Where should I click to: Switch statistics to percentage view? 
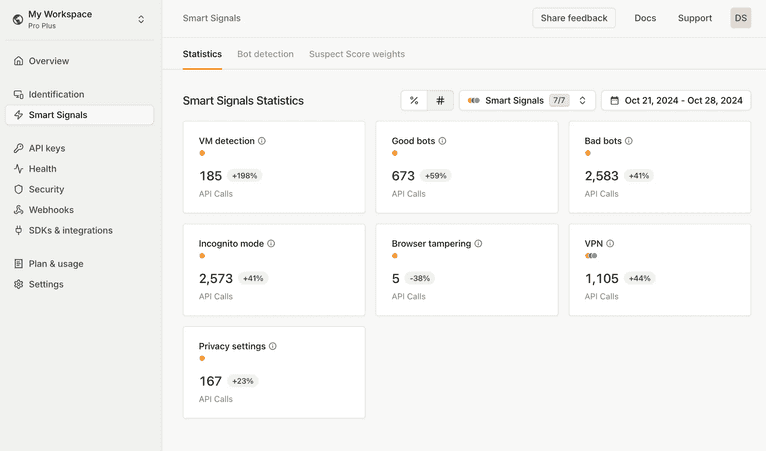click(x=414, y=101)
